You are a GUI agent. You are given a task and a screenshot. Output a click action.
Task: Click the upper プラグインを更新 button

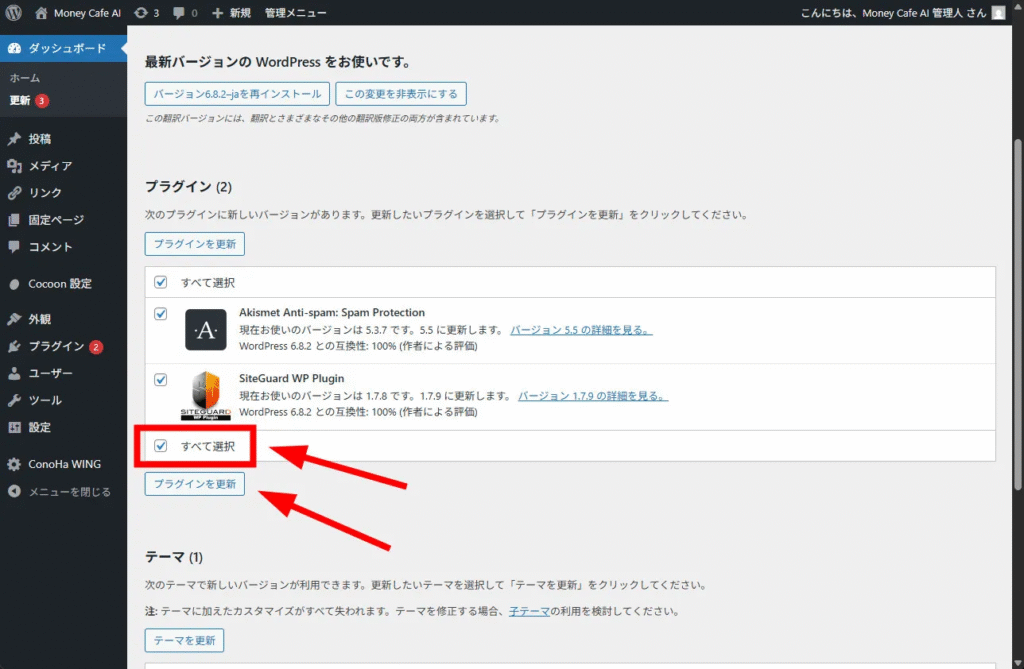point(195,244)
